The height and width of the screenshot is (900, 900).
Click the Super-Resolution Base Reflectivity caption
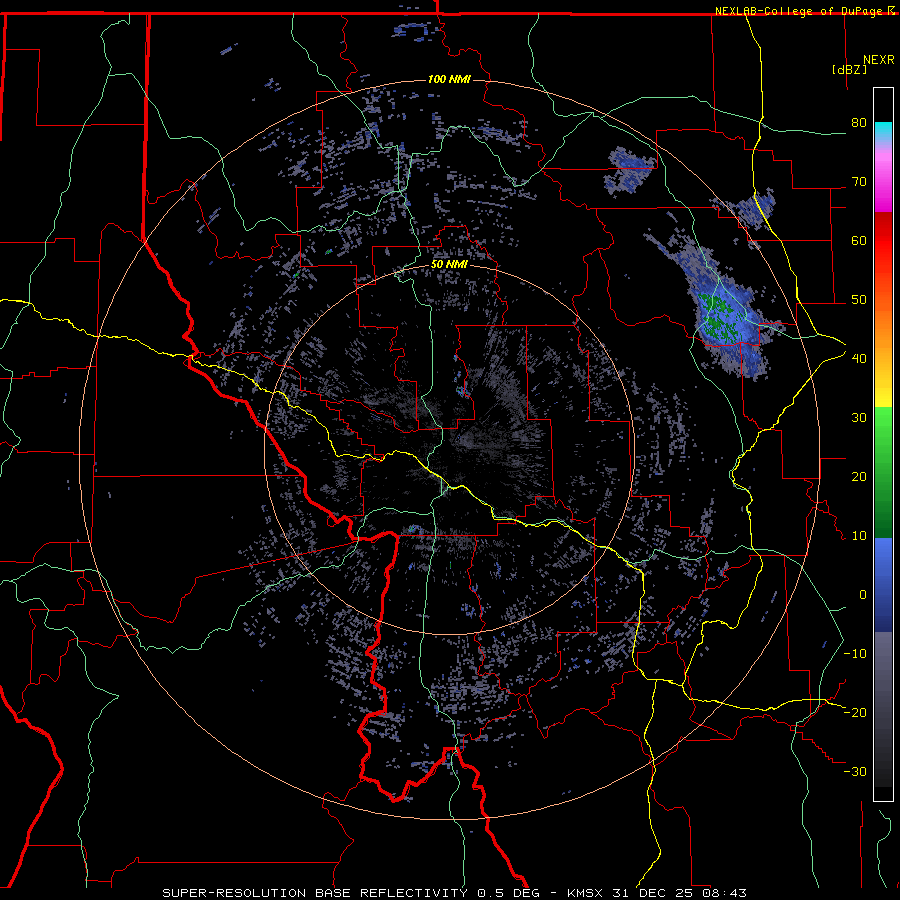[x=454, y=893]
